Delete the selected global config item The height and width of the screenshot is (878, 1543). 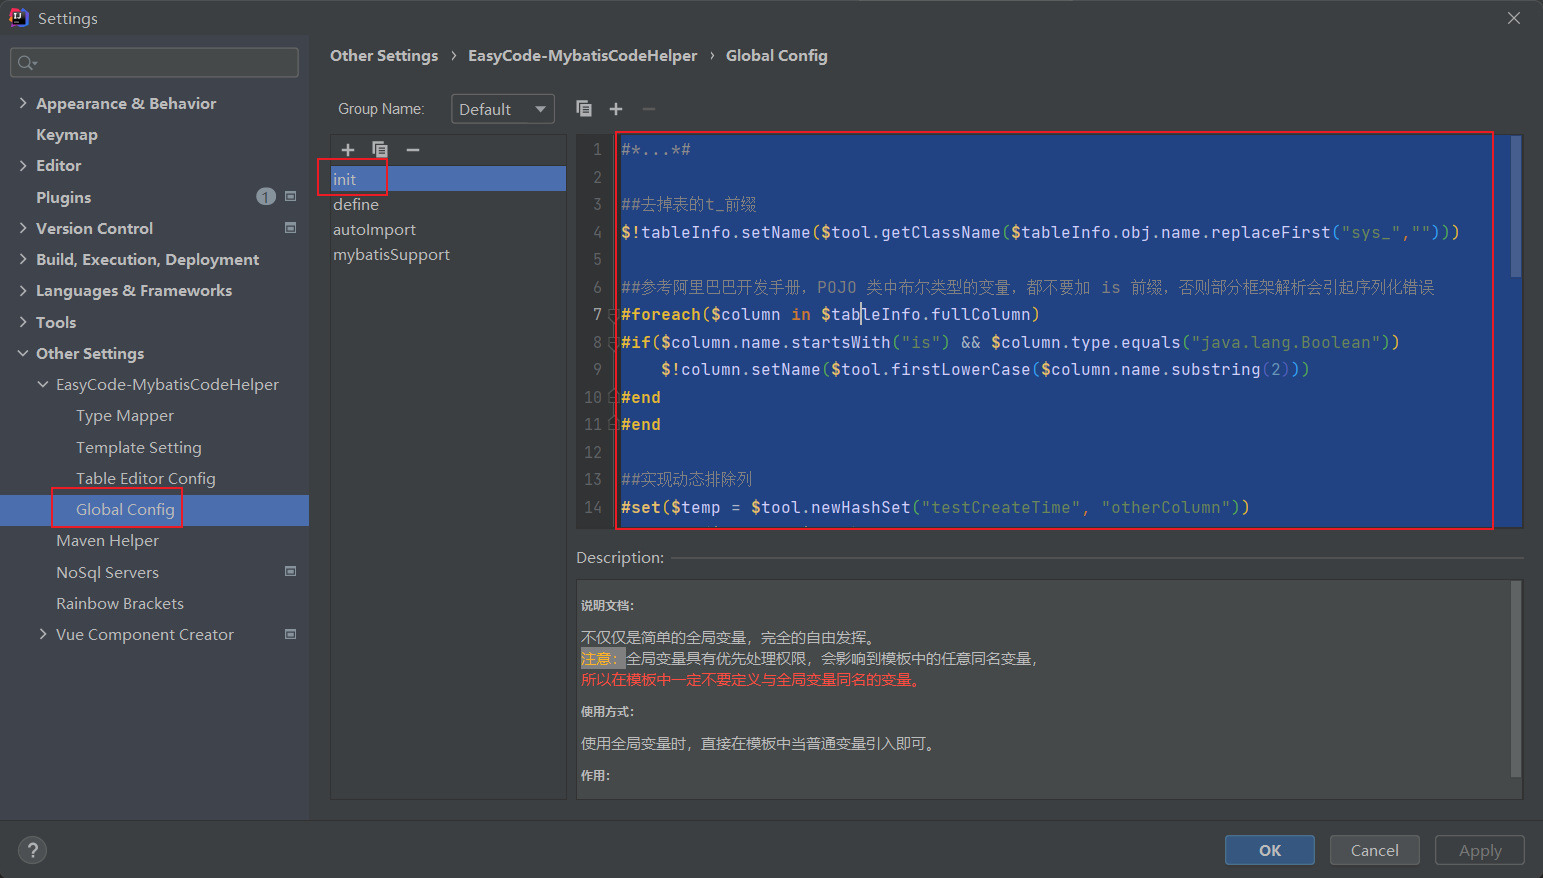tap(413, 150)
